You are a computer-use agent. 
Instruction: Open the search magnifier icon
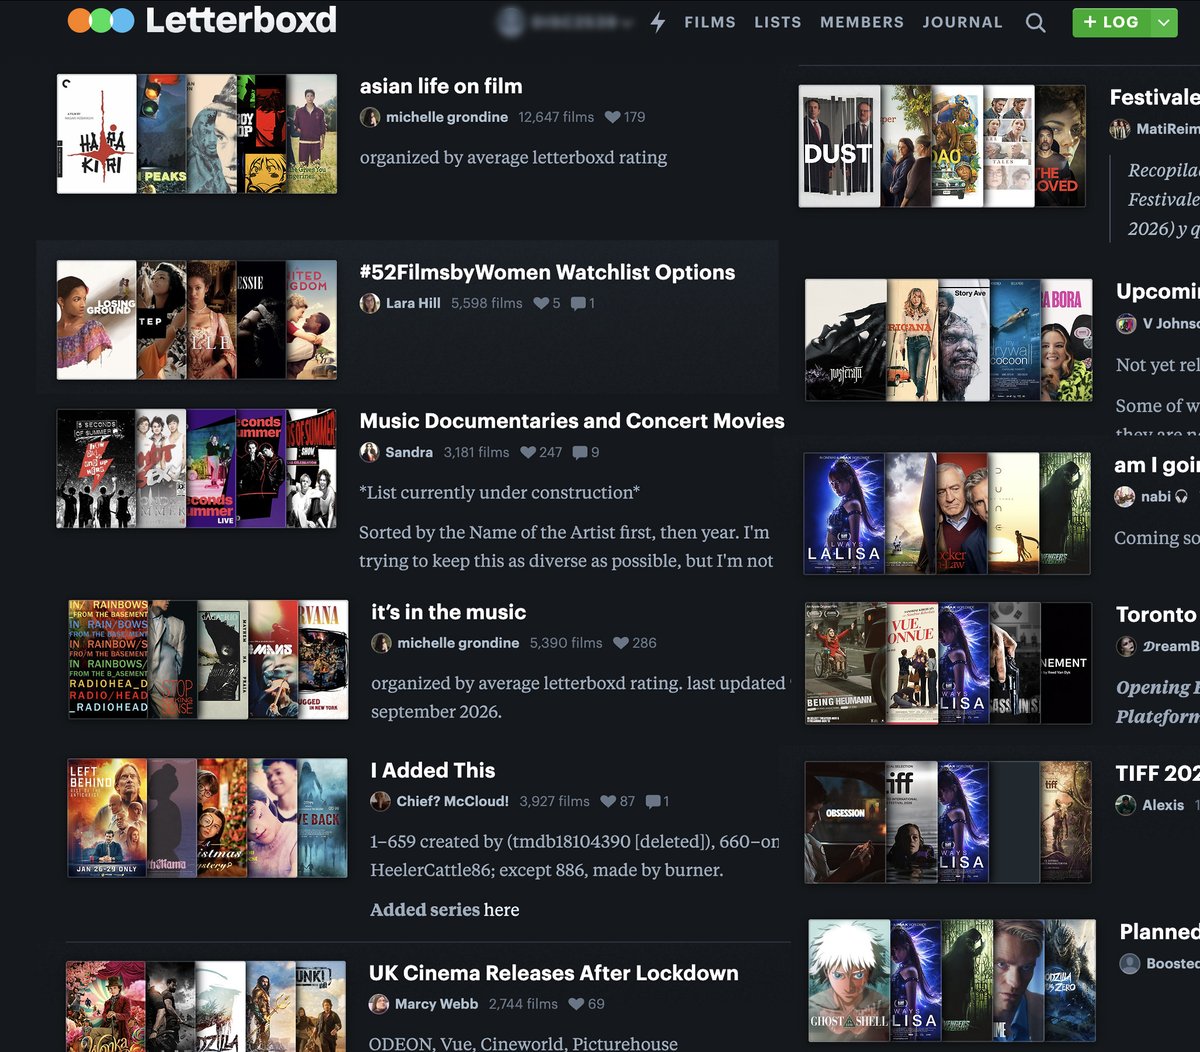point(1036,22)
